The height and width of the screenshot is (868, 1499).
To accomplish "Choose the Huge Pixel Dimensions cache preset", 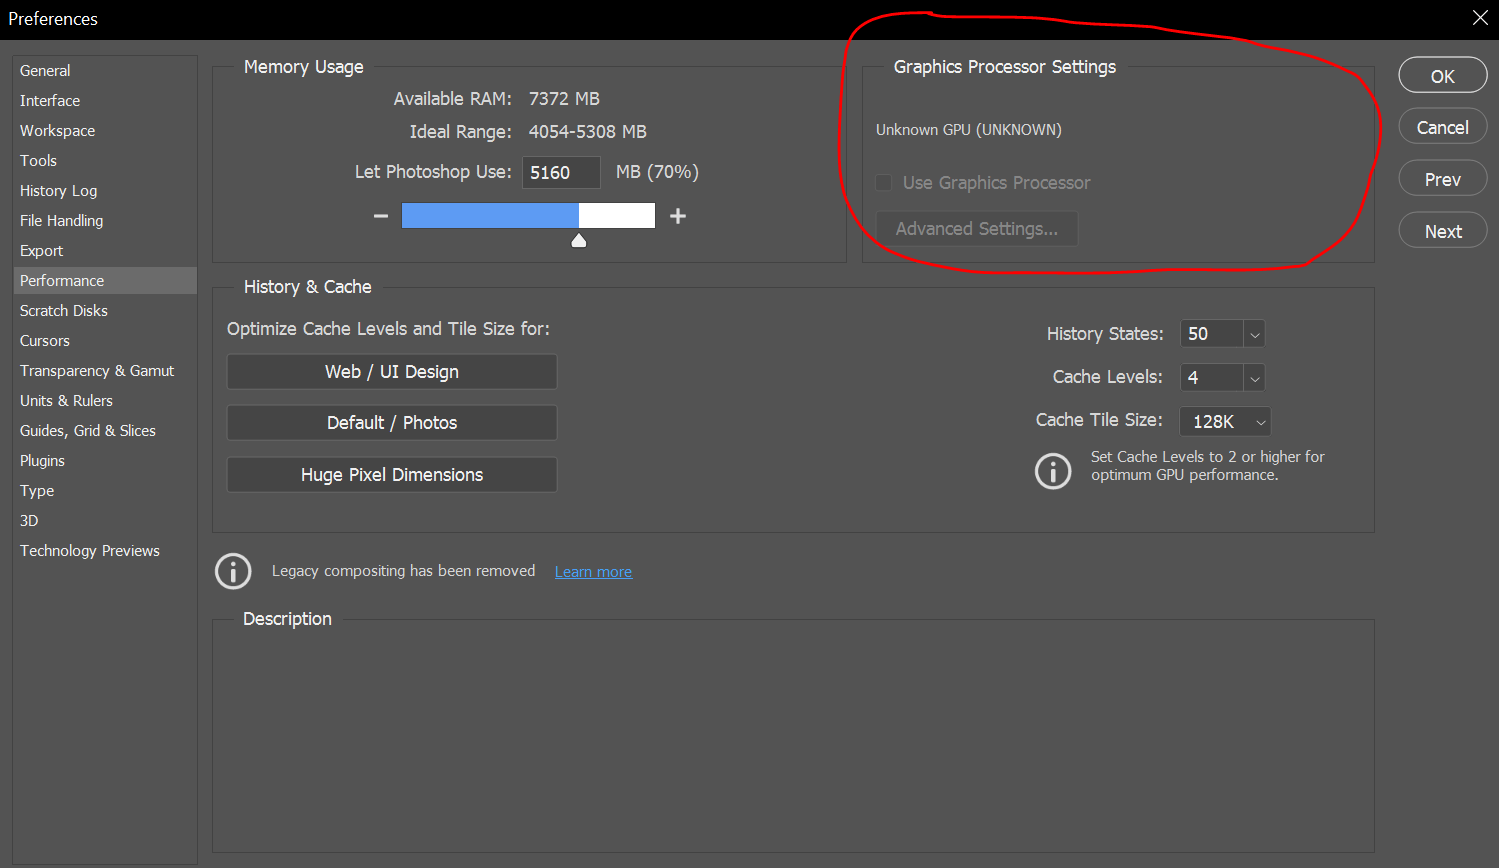I will click(391, 474).
